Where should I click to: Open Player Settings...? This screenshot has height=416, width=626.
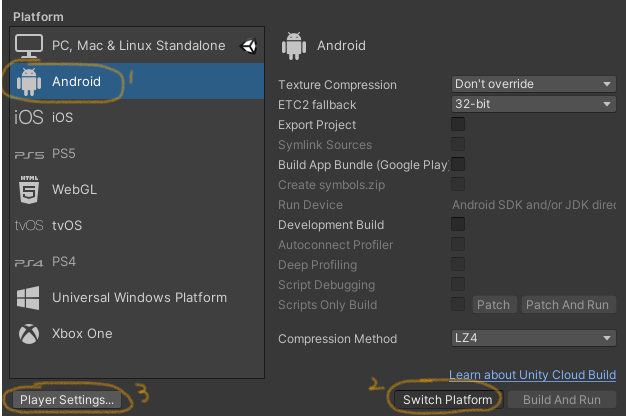pyautogui.click(x=67, y=400)
